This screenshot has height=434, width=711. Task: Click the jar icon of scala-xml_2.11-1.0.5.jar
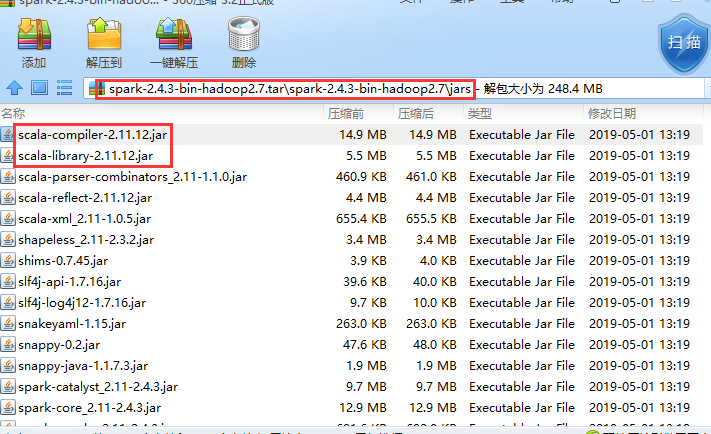(8, 219)
